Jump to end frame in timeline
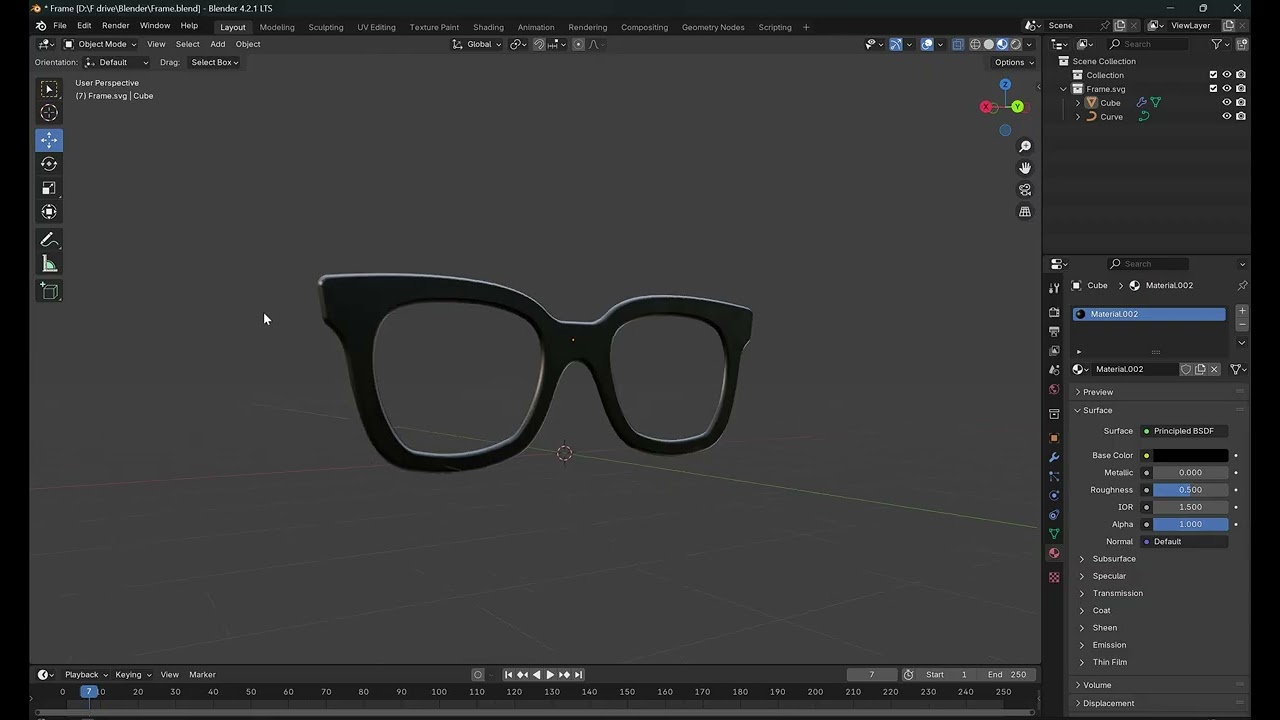1280x720 pixels. [578, 675]
